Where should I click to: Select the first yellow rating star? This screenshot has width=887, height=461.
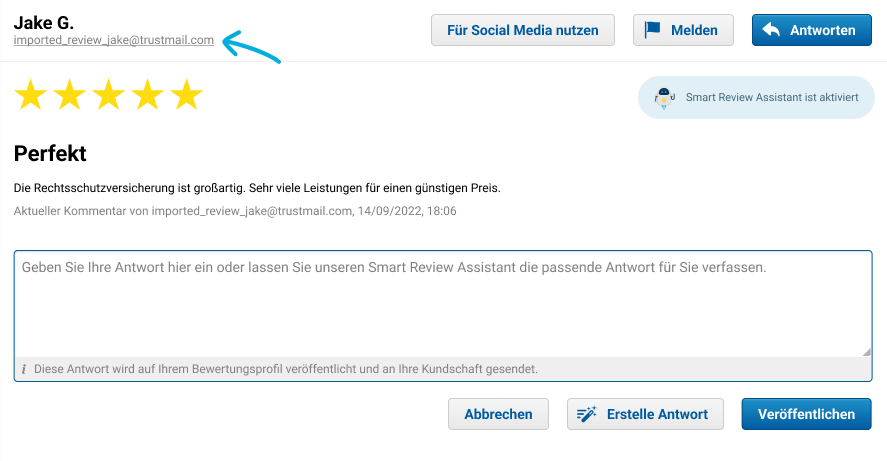(31, 96)
